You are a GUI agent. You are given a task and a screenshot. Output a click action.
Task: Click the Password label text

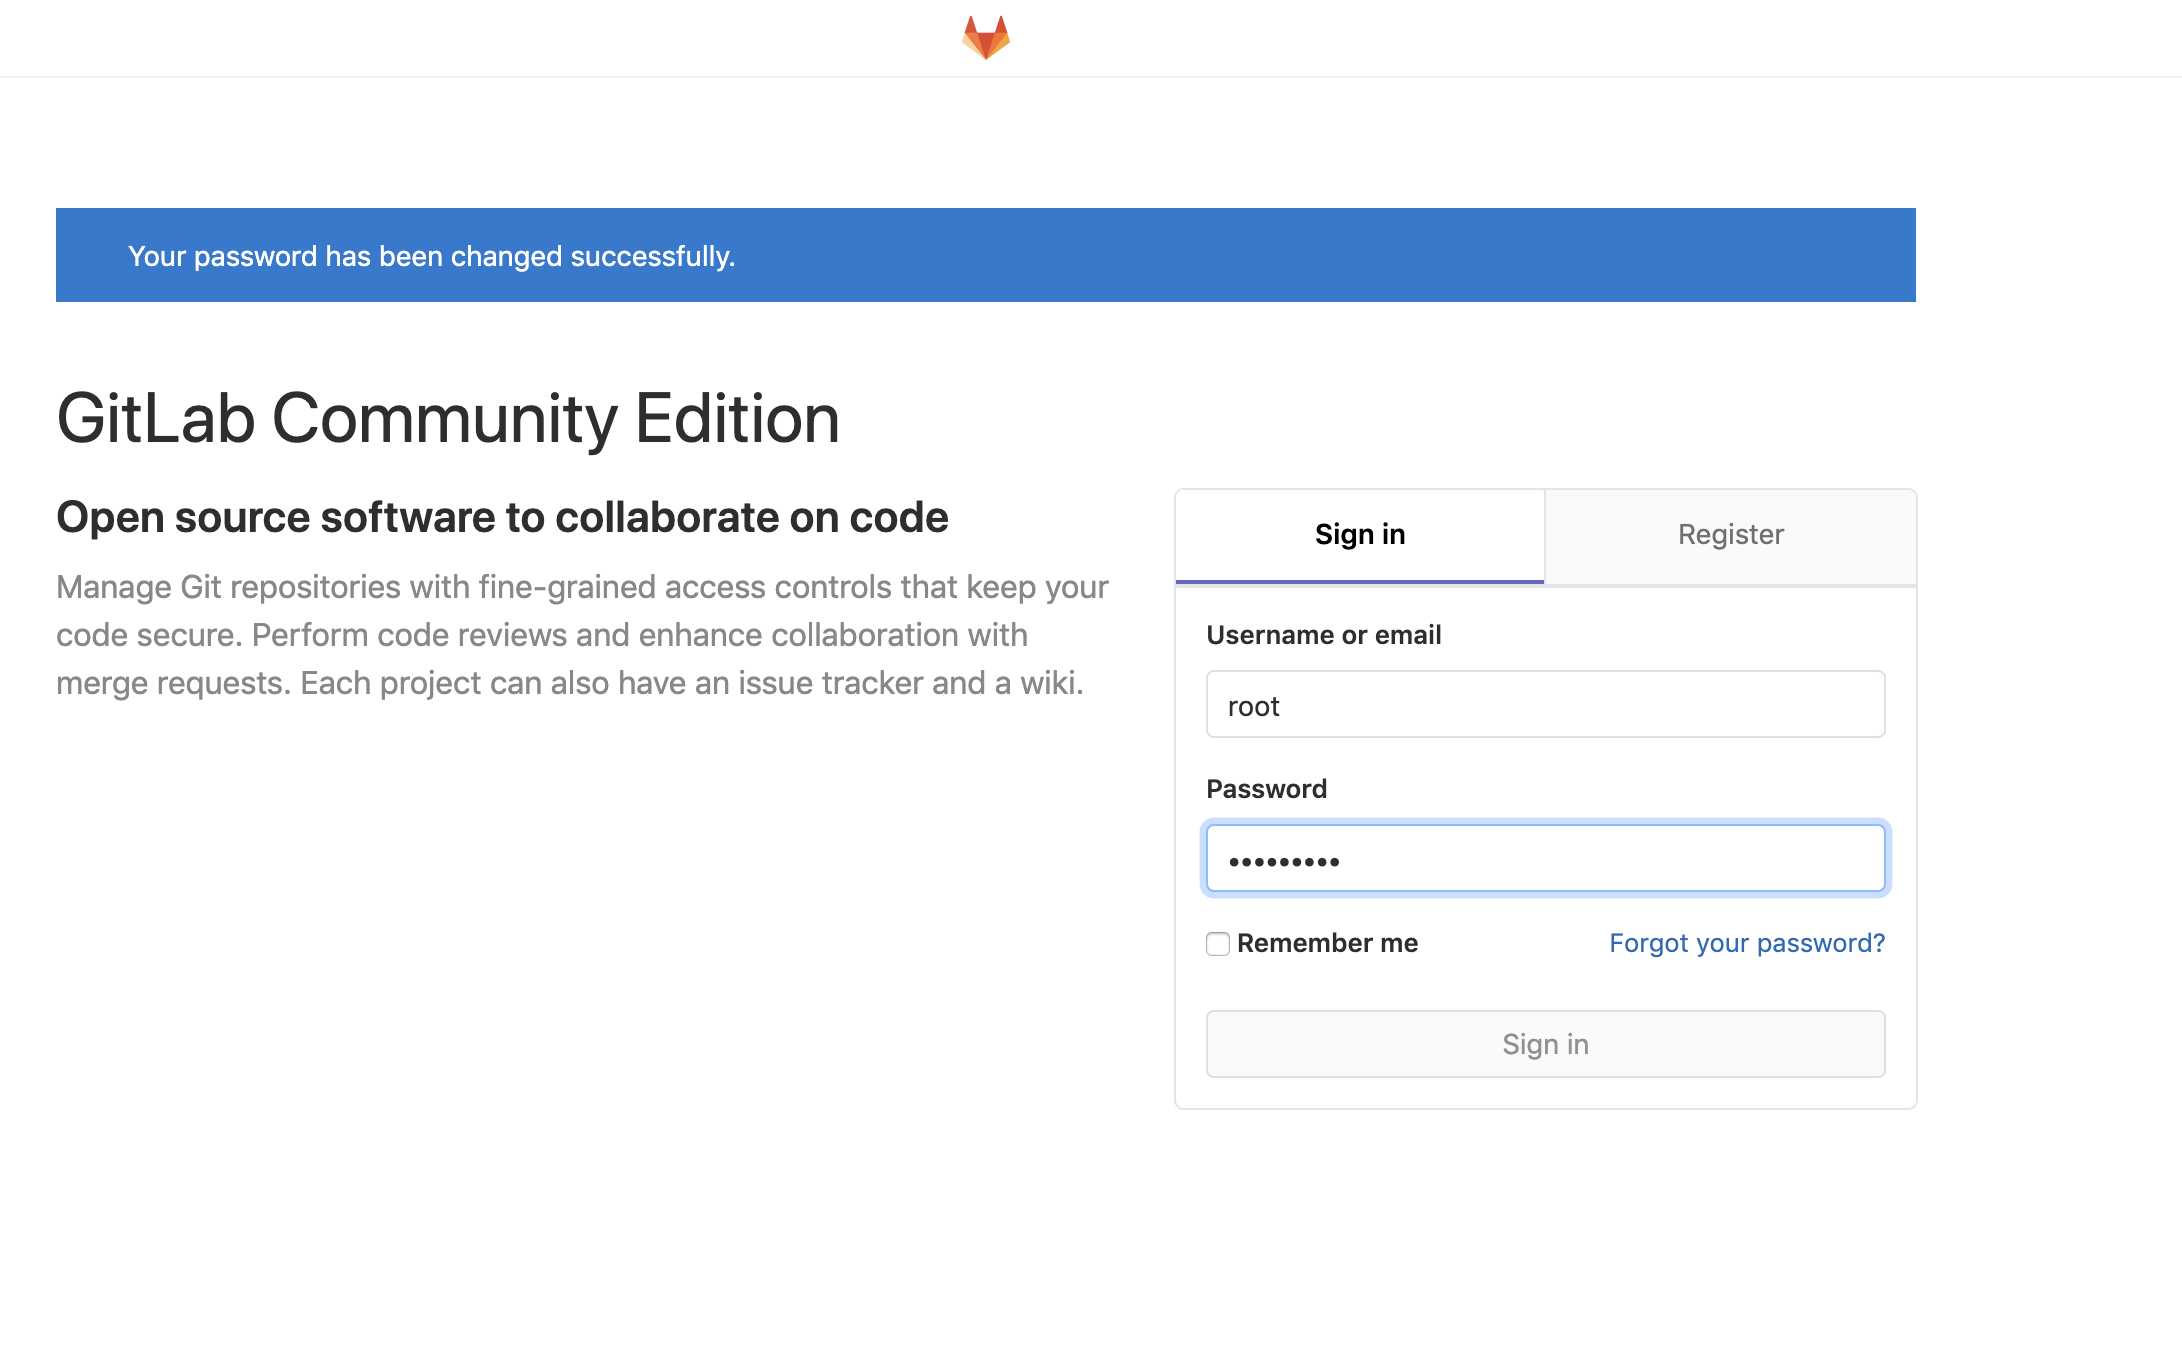pos(1266,789)
